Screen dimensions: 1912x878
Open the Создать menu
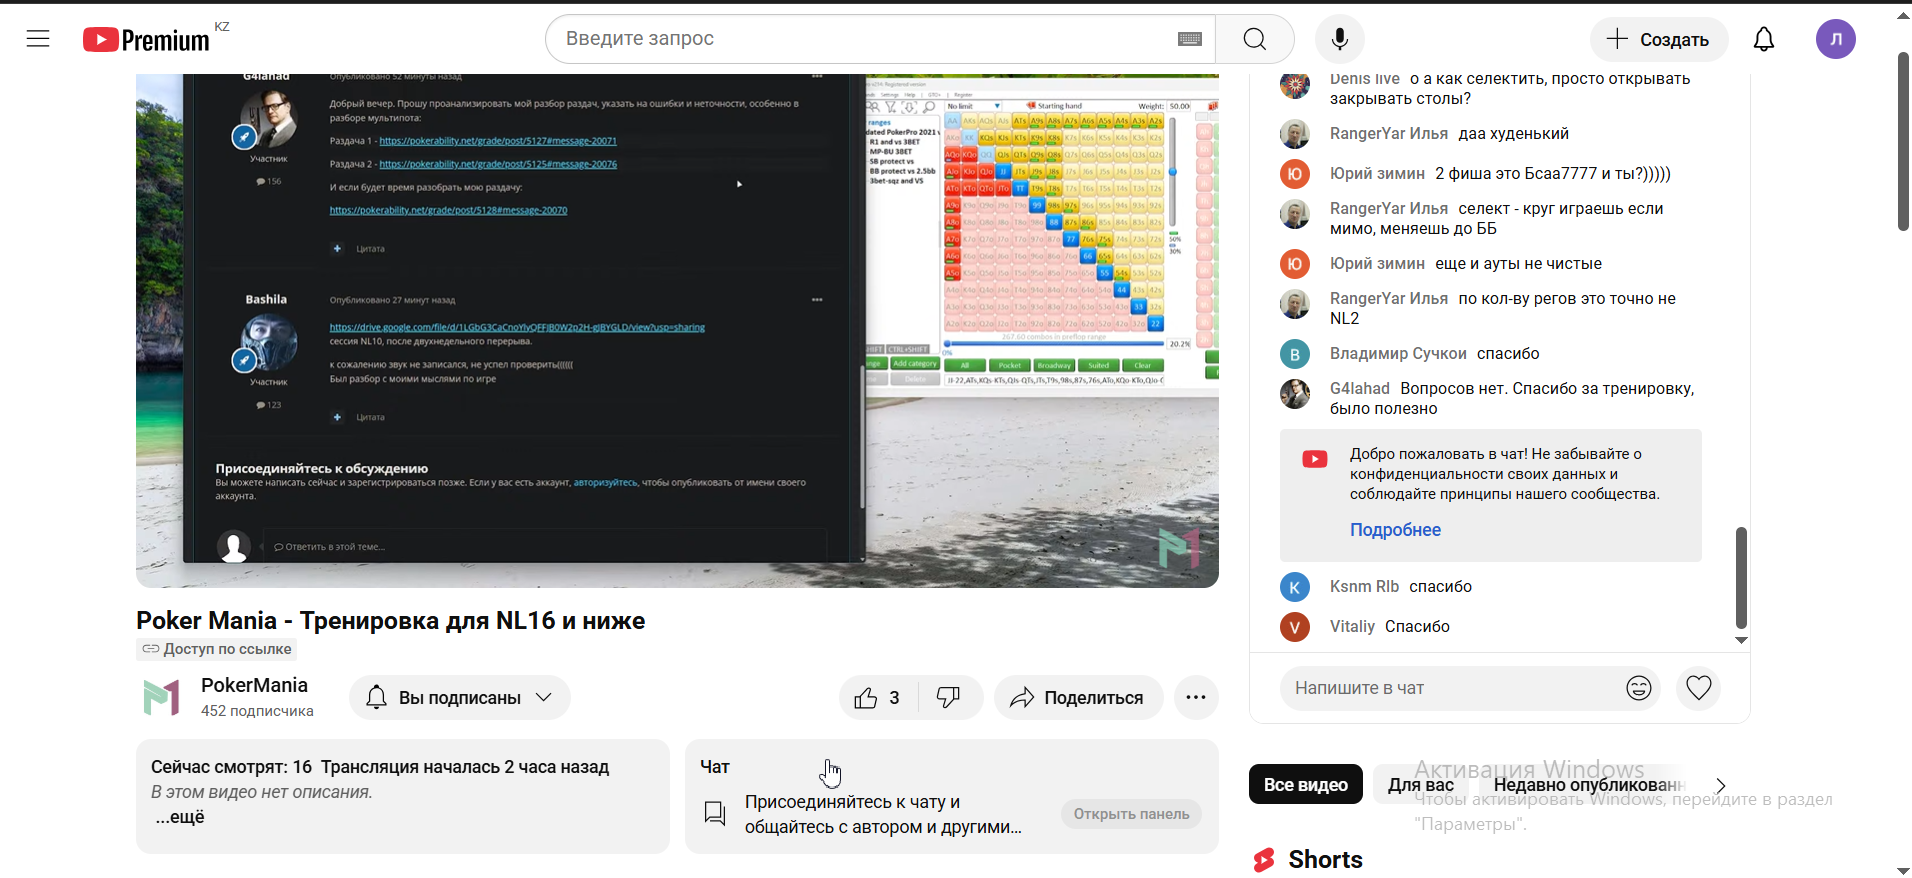click(x=1658, y=39)
